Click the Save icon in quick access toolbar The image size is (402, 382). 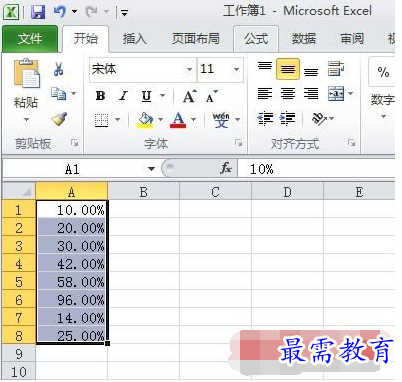tap(38, 12)
